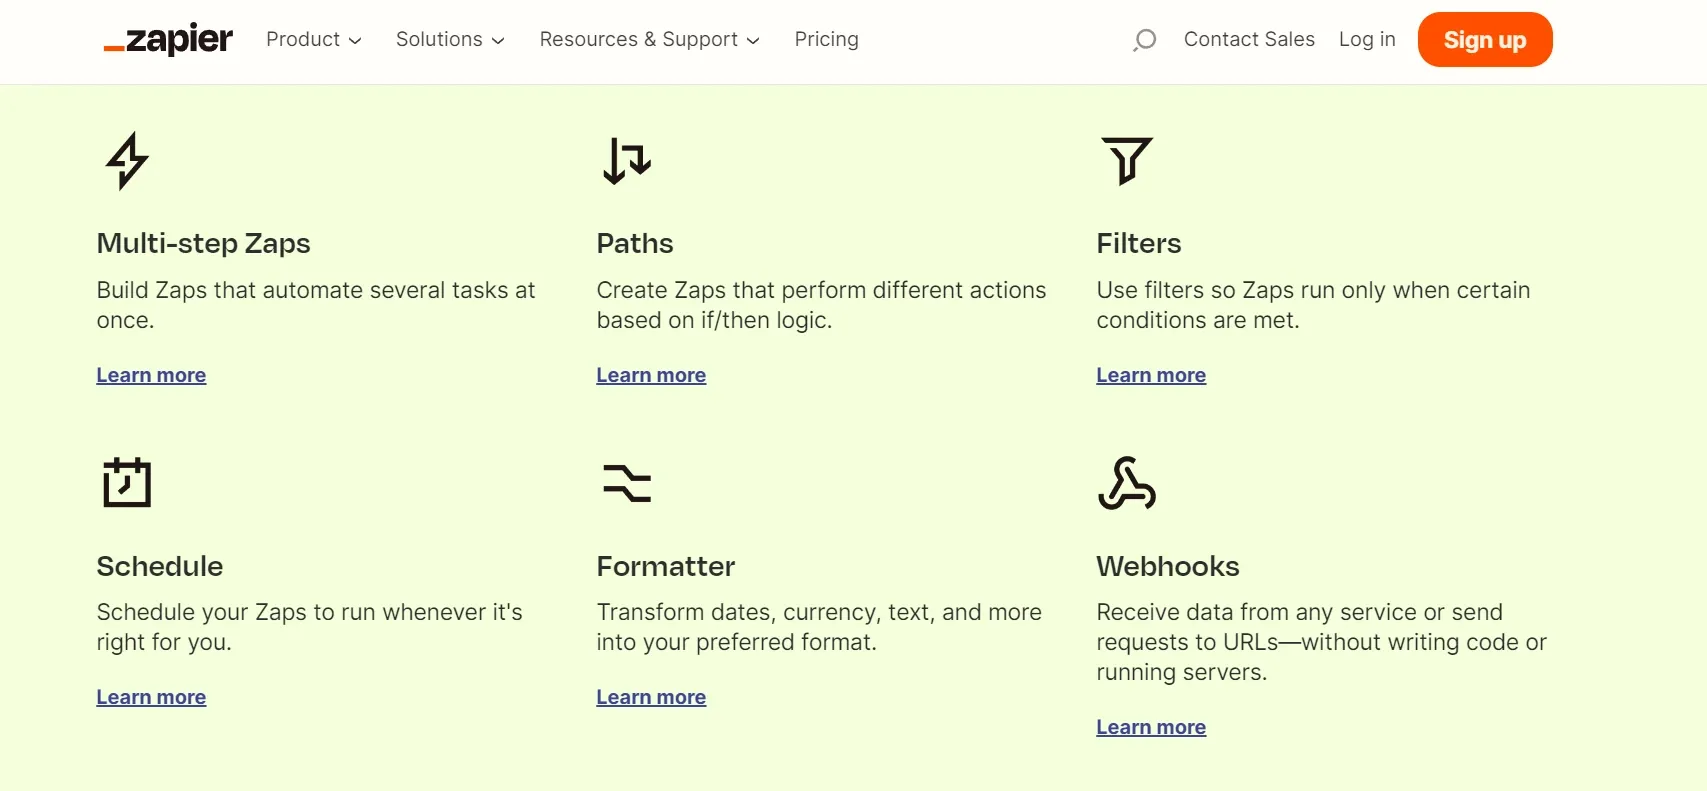This screenshot has height=791, width=1707.
Task: Click the Schedule heading
Action: (160, 566)
